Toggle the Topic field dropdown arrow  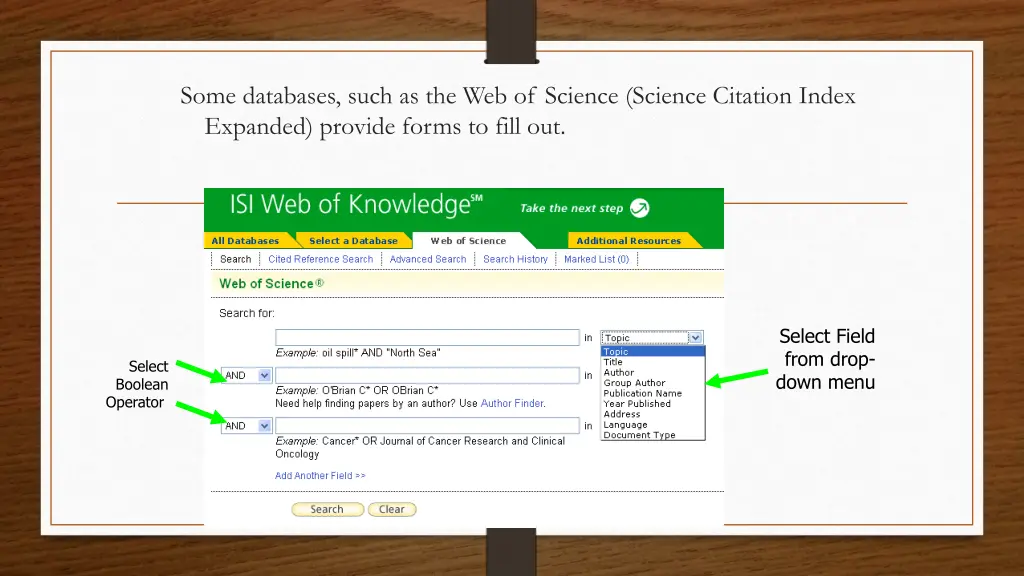point(696,338)
